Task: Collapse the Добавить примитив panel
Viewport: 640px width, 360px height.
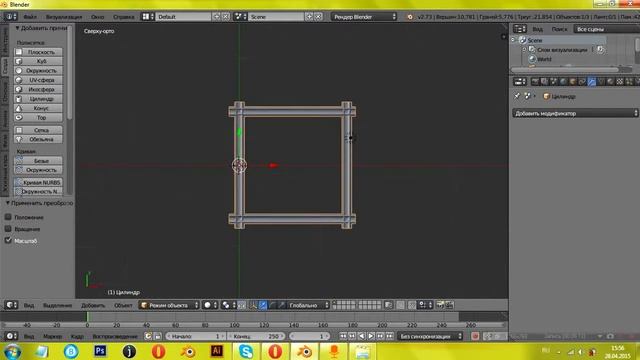Action: point(18,28)
